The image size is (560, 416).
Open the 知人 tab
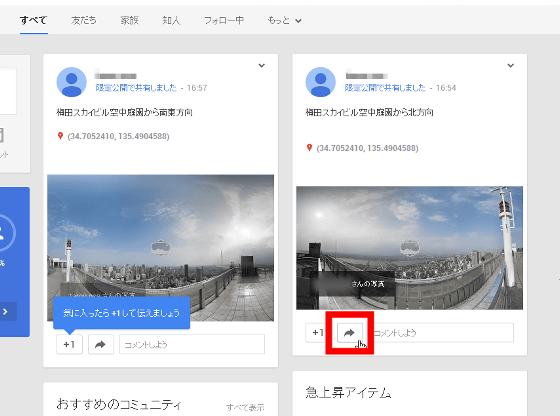(171, 20)
